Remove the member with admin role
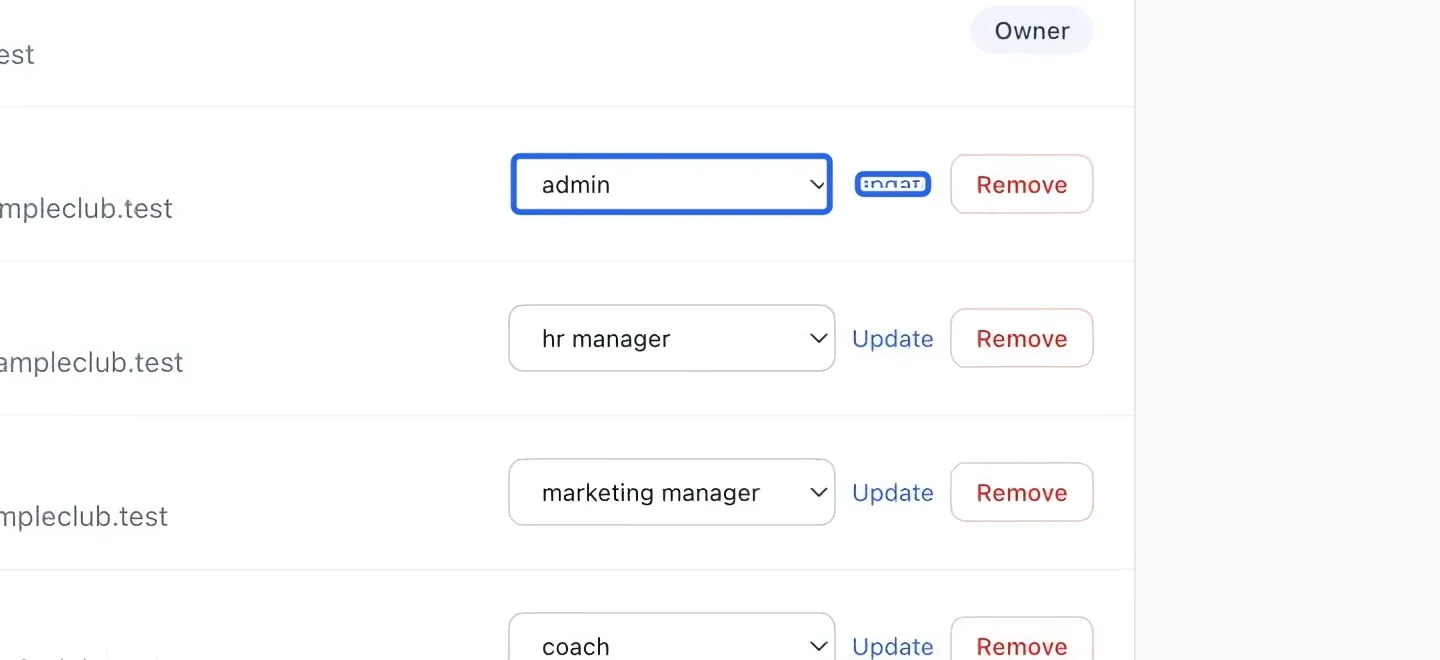 (1021, 184)
